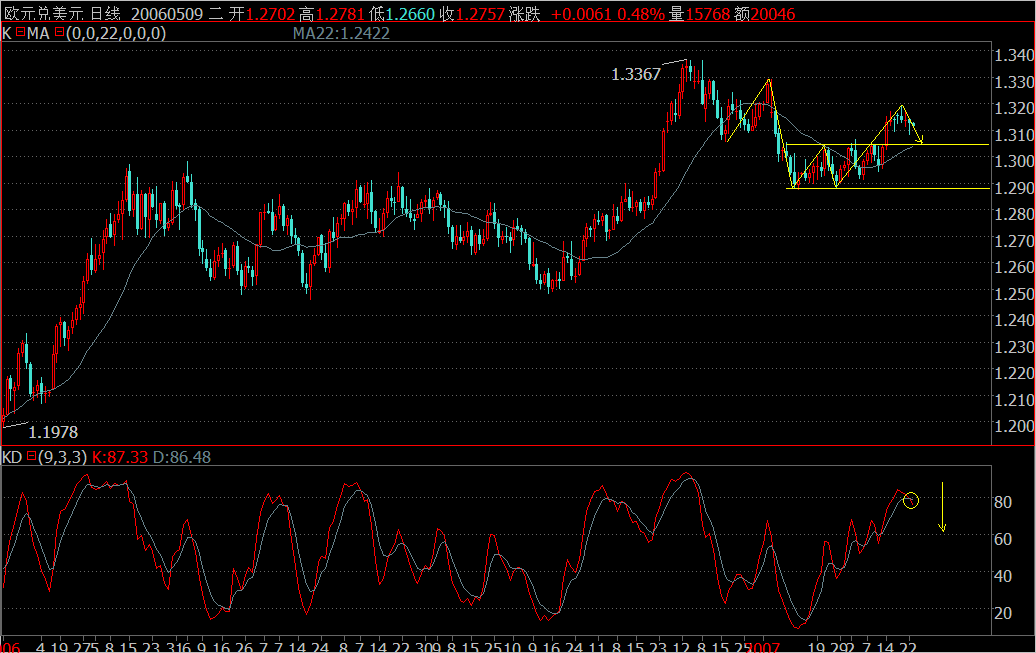Toggle the MA overlay display
1036x653 pixels.
coord(40,32)
